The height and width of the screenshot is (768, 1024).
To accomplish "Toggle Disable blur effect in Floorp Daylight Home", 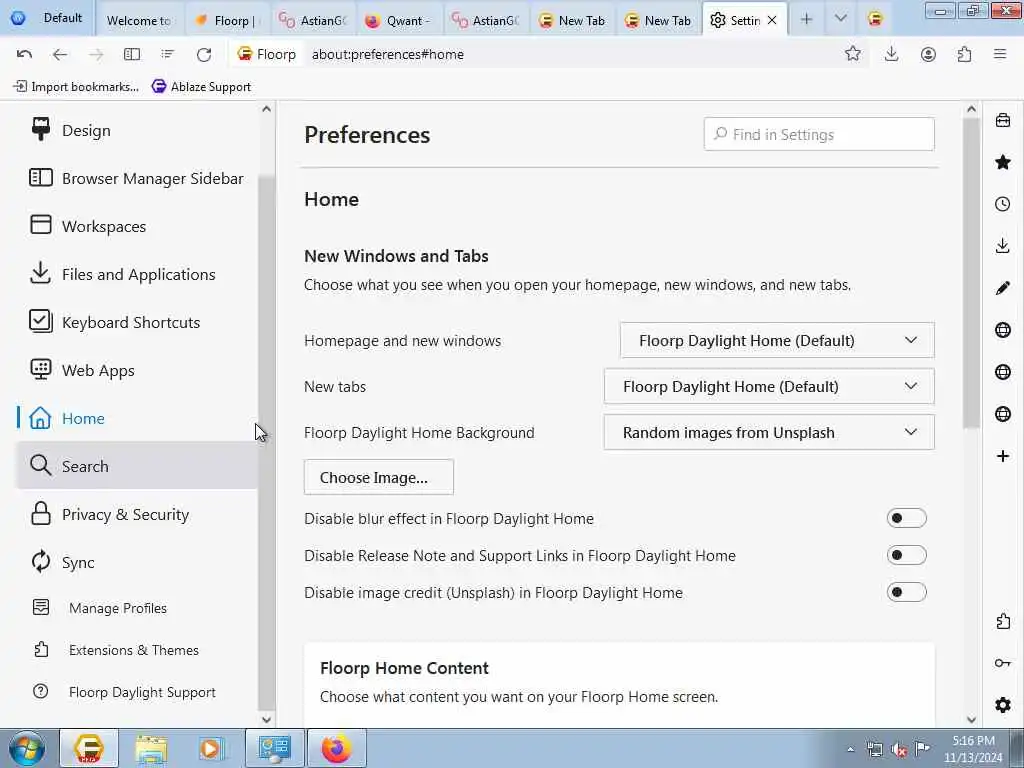I will [x=906, y=518].
